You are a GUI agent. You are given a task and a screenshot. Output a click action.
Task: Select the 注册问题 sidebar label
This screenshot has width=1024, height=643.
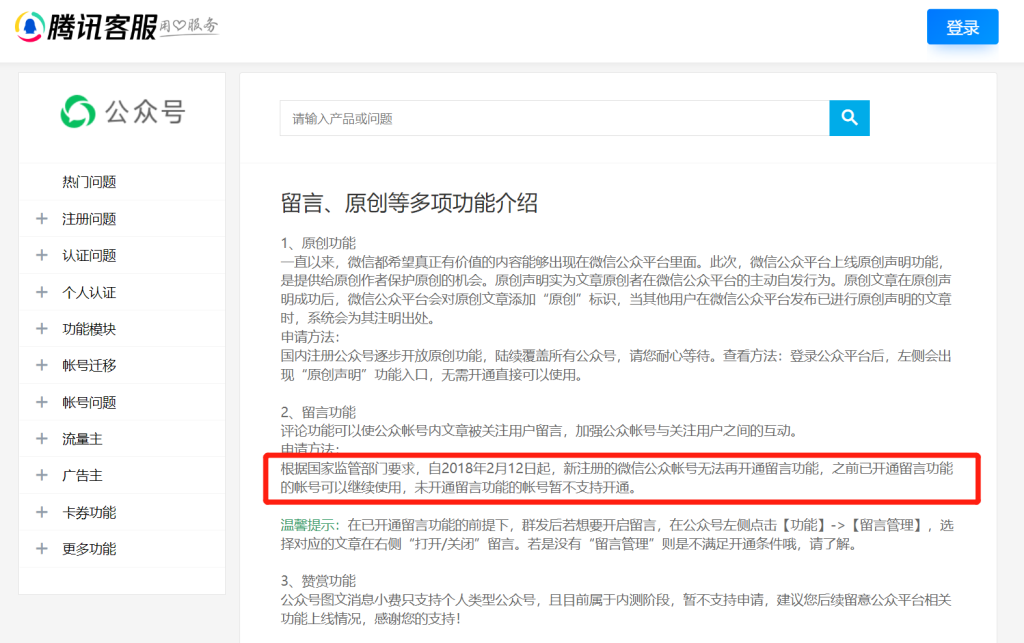click(x=89, y=219)
